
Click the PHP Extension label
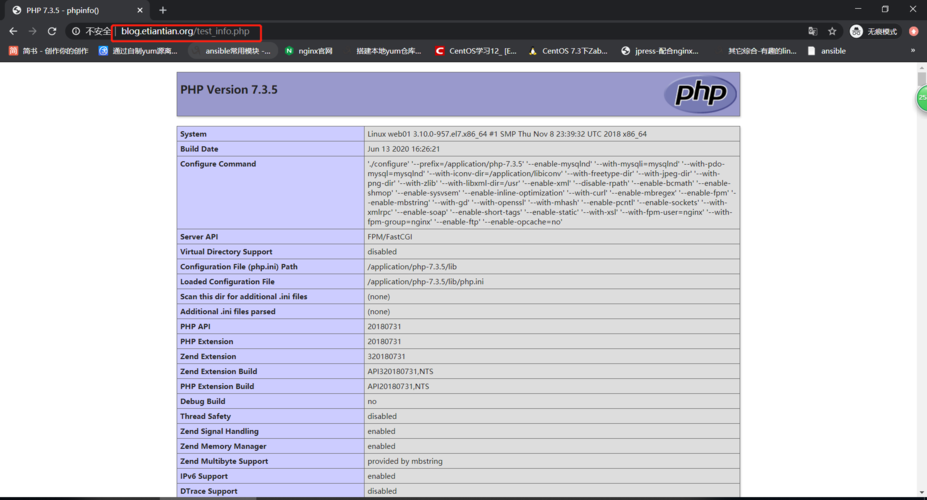coord(206,342)
